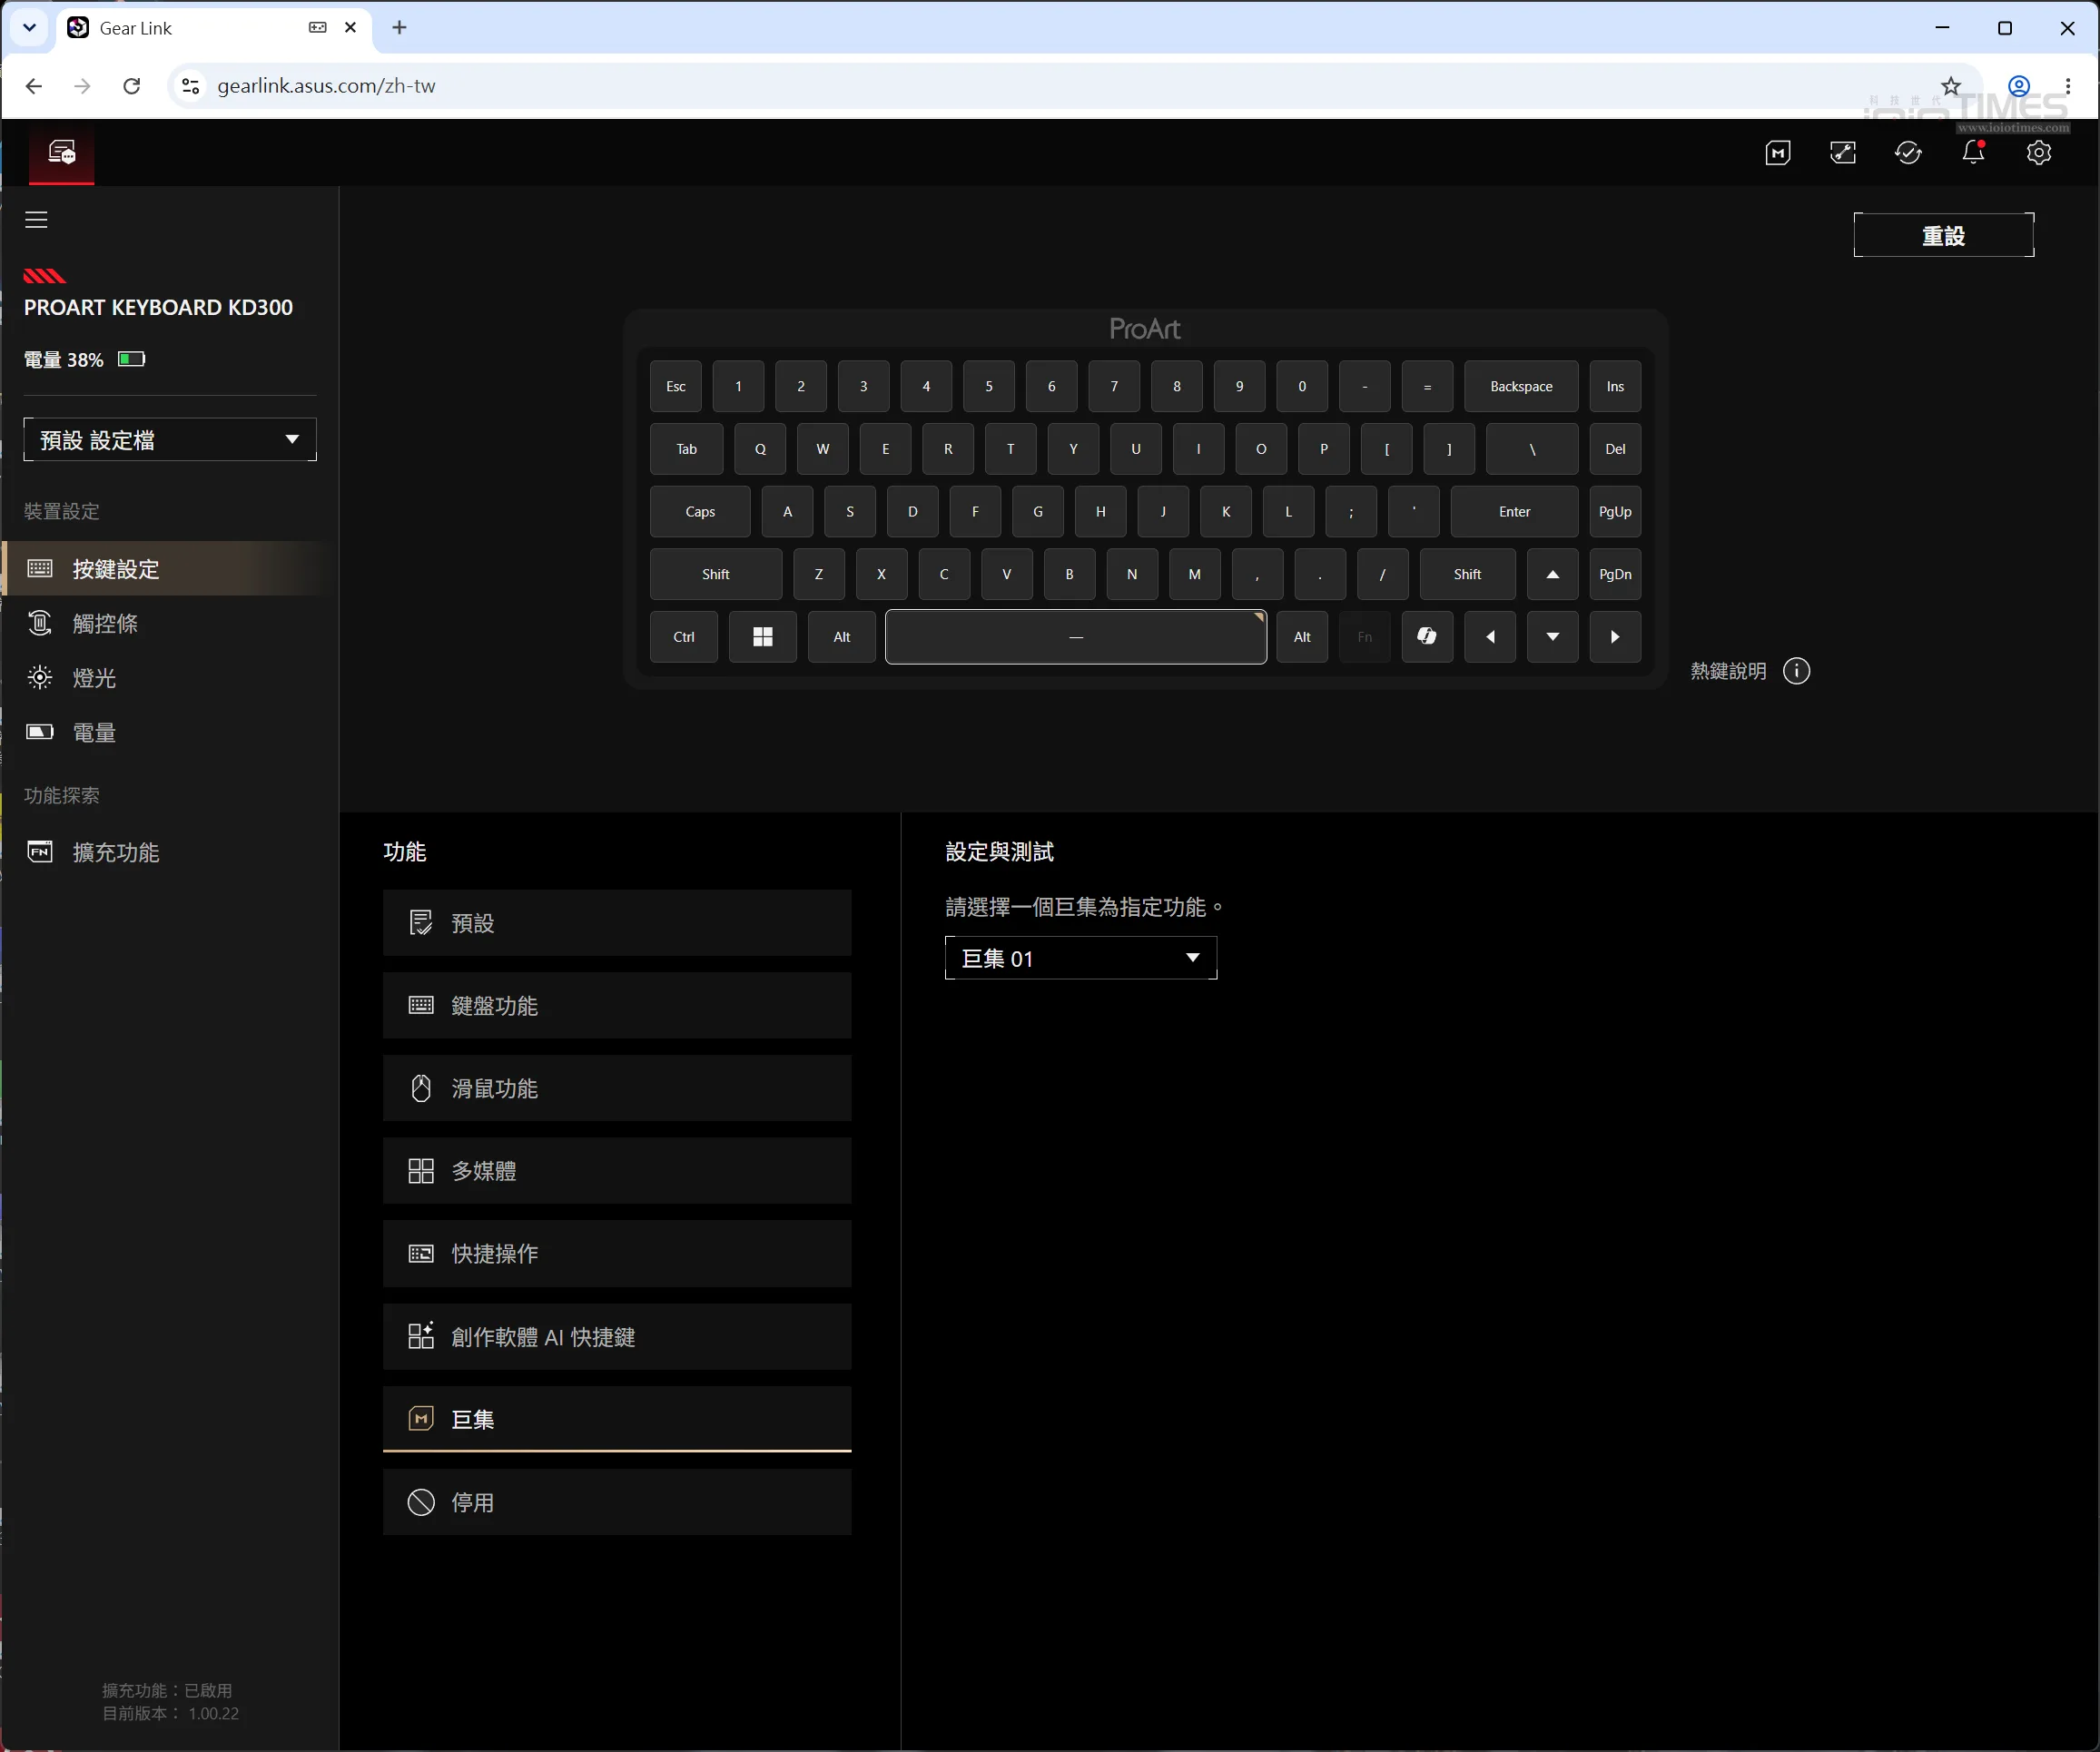Select the Enter key
The width and height of the screenshot is (2100, 1752).
pyautogui.click(x=1514, y=512)
